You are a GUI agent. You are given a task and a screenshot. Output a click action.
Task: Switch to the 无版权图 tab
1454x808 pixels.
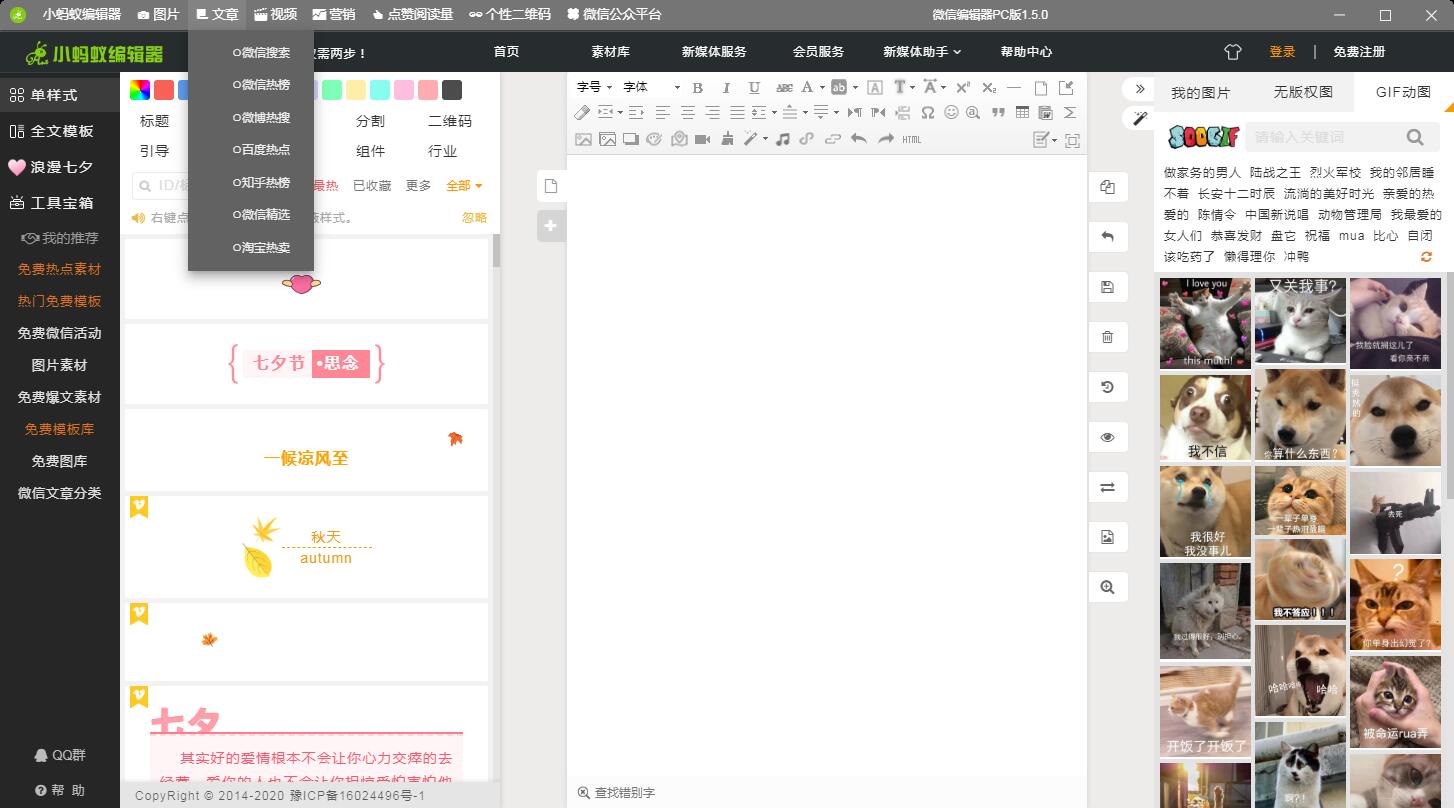[1303, 92]
